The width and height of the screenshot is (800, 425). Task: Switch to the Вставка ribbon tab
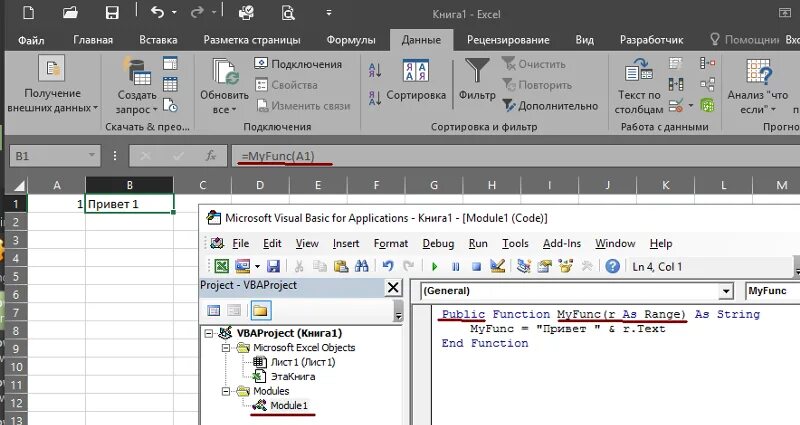tap(158, 40)
